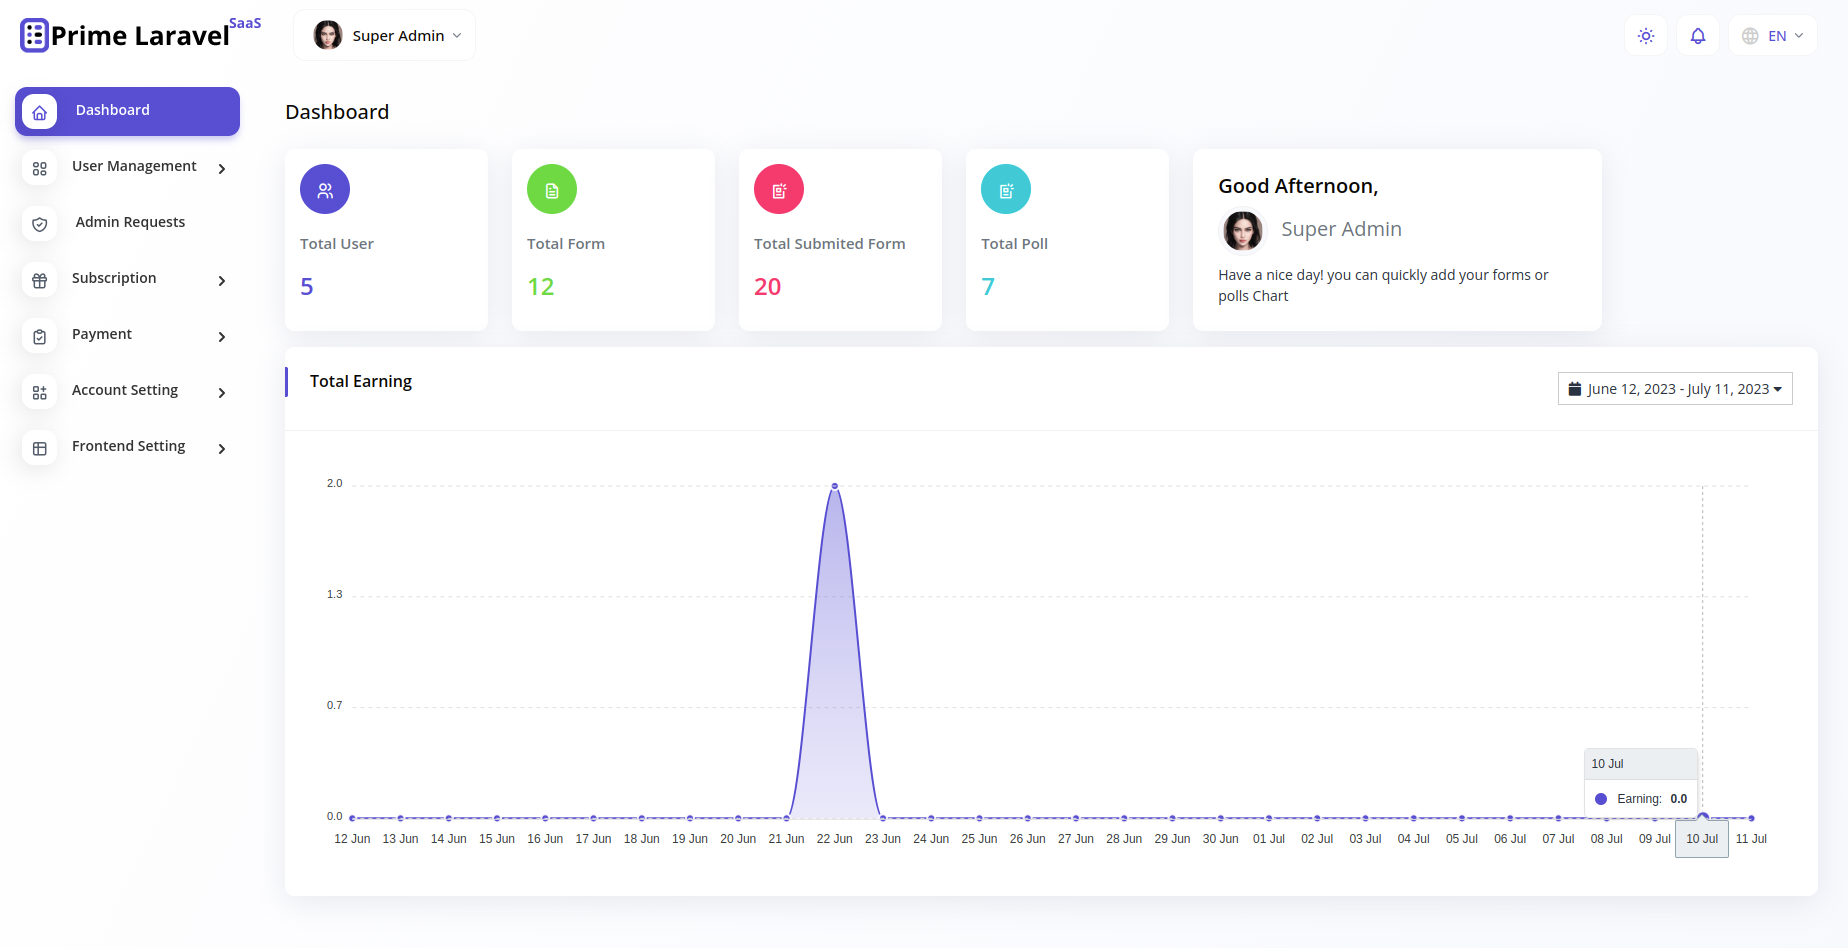The height and width of the screenshot is (948, 1848).
Task: Click the Total Form count of 12
Action: pos(541,286)
